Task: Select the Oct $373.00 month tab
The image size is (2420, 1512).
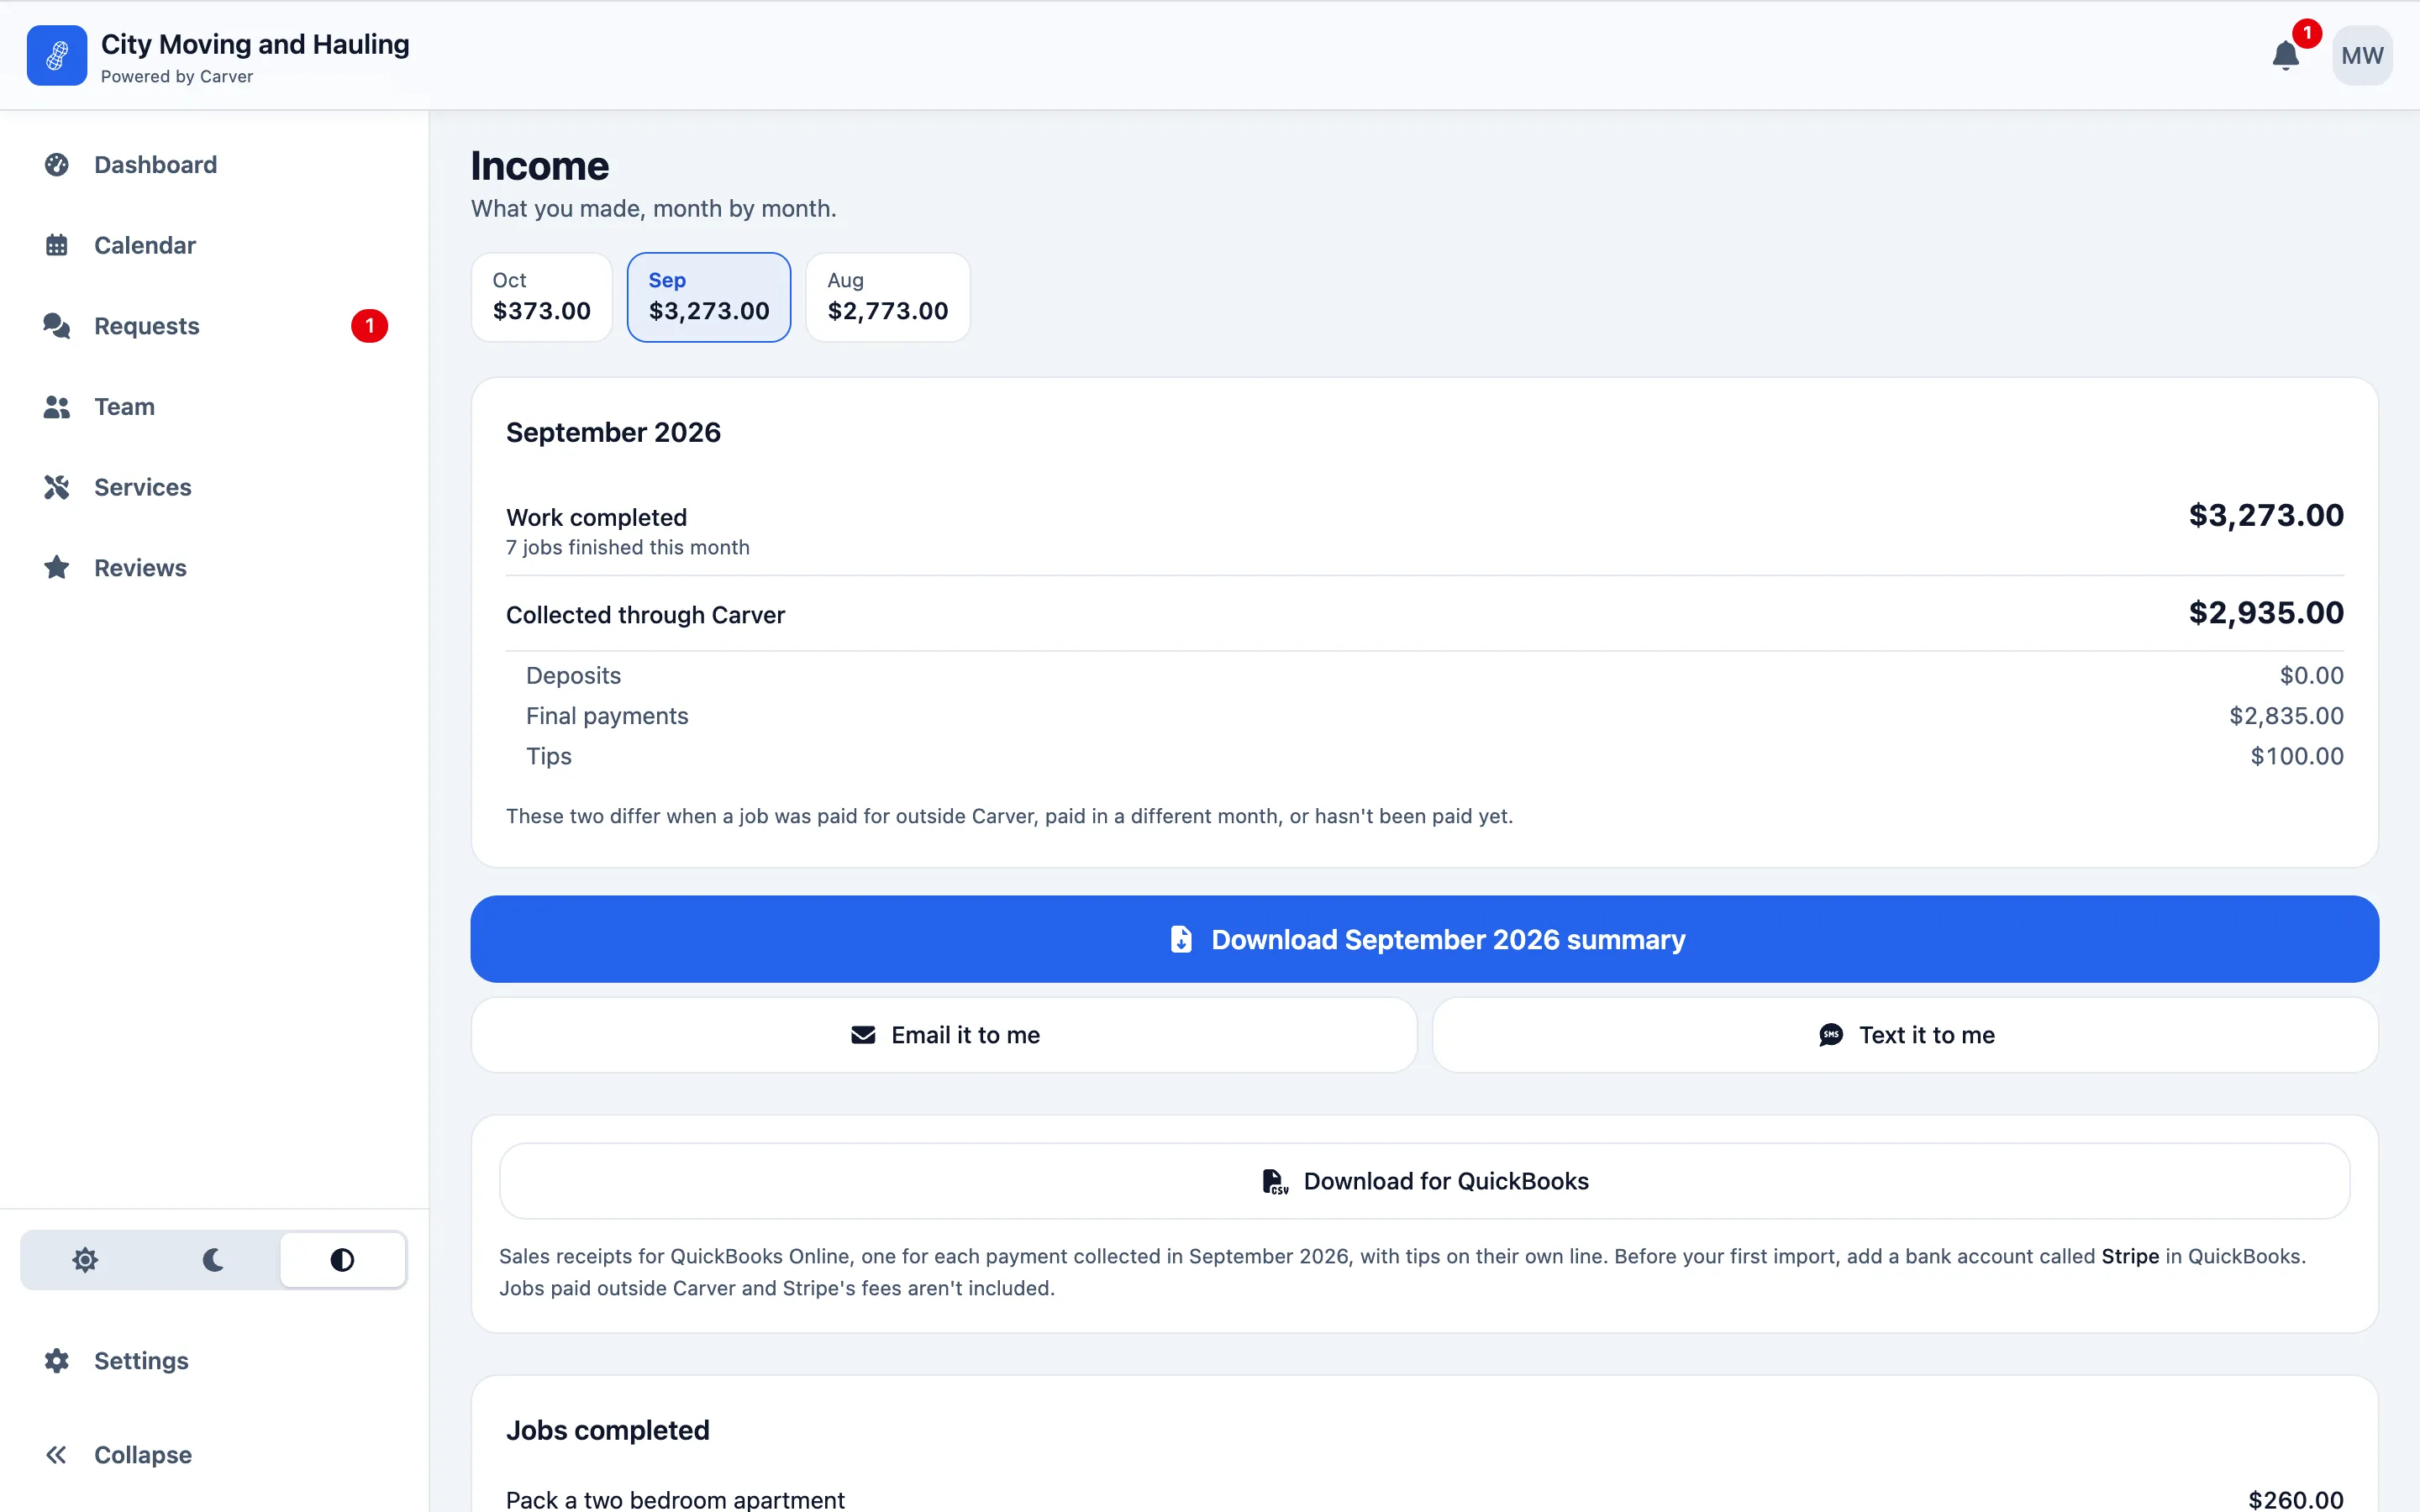Action: pyautogui.click(x=541, y=297)
